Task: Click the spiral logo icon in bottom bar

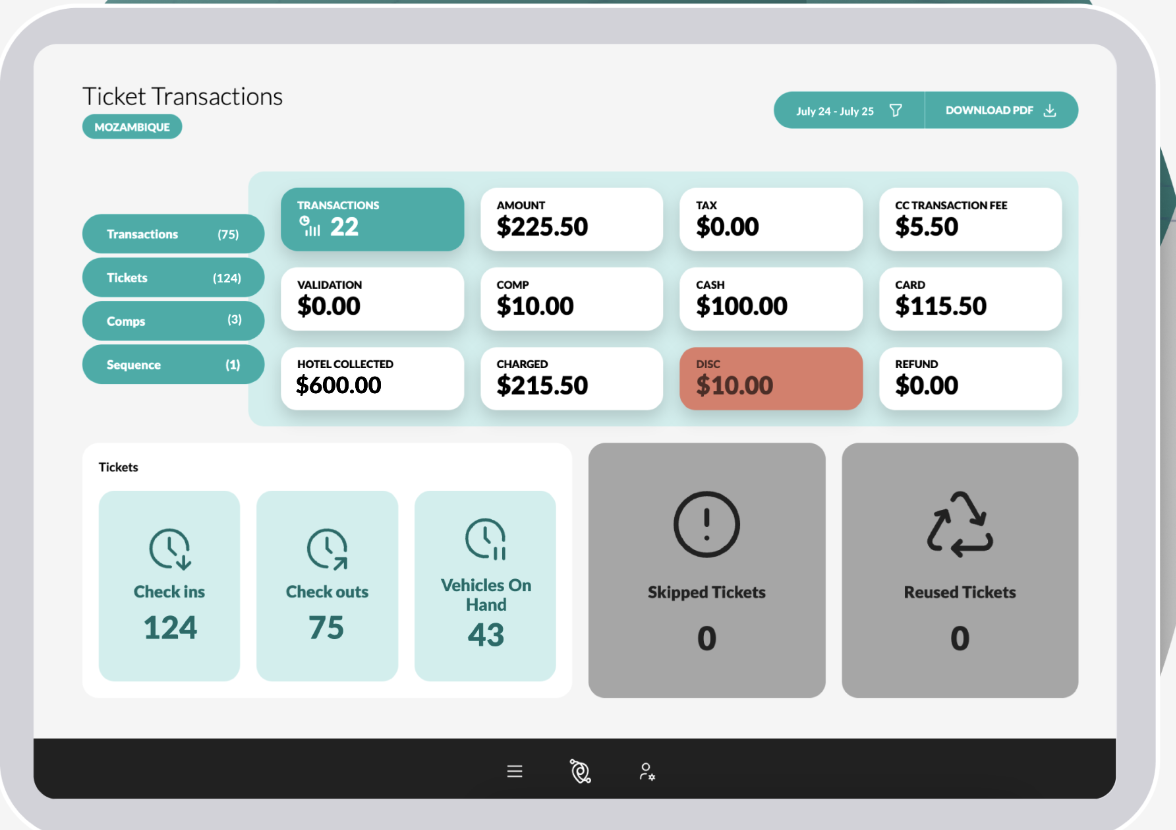Action: [580, 772]
